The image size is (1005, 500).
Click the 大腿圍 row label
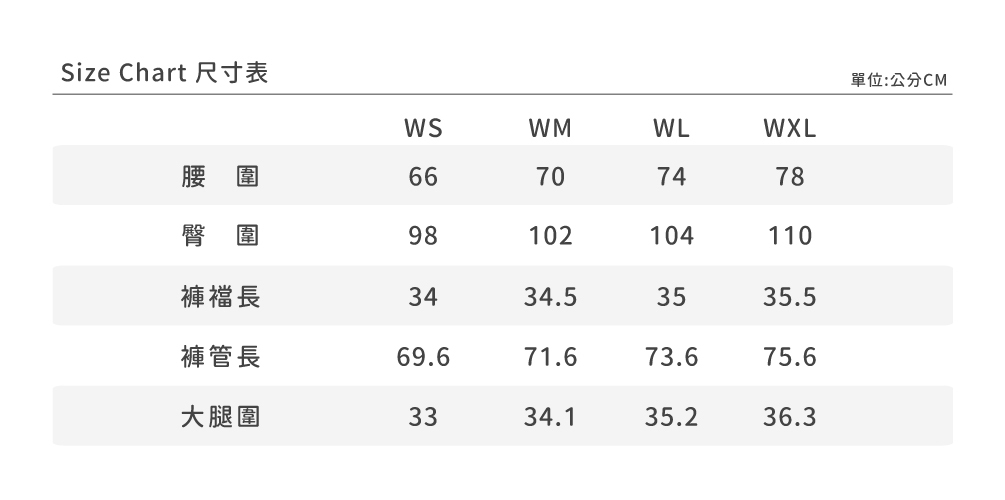pyautogui.click(x=221, y=416)
